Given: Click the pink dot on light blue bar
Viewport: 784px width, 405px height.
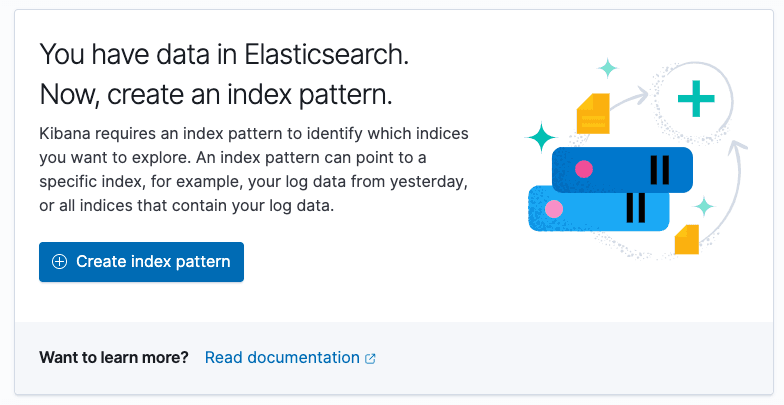Looking at the screenshot, I should coord(554,209).
